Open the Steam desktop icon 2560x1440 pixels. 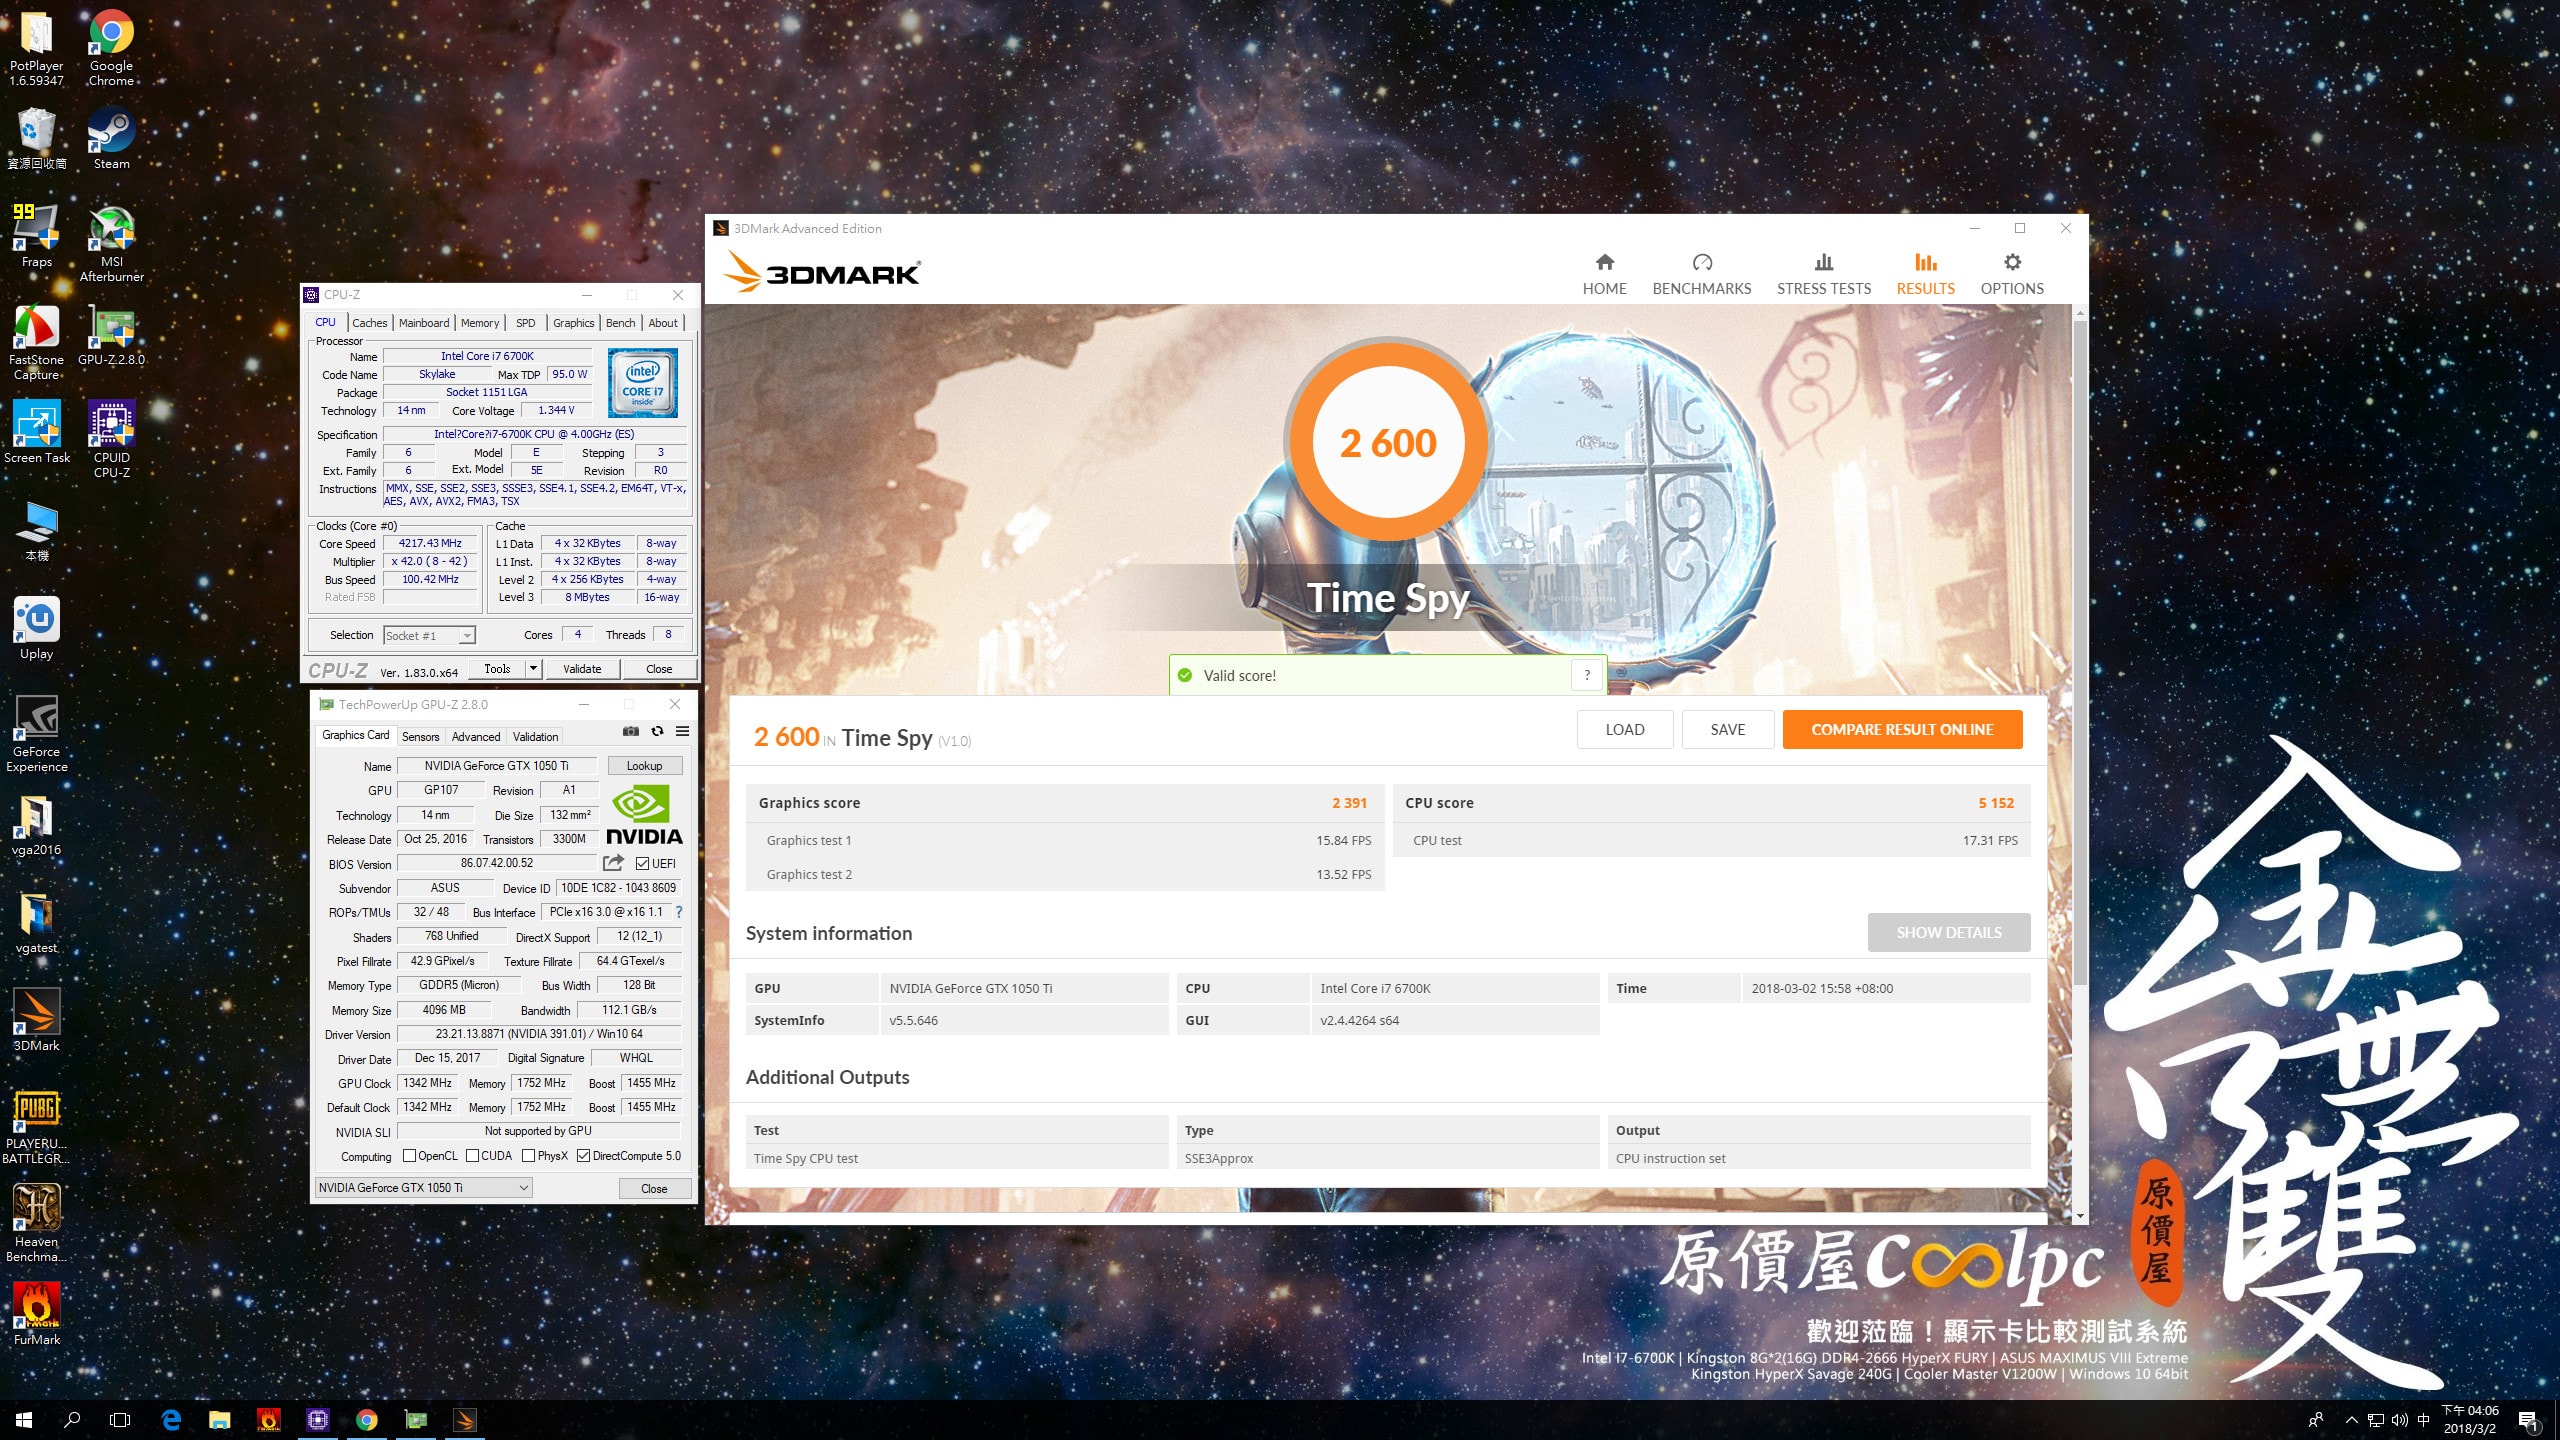coord(111,139)
